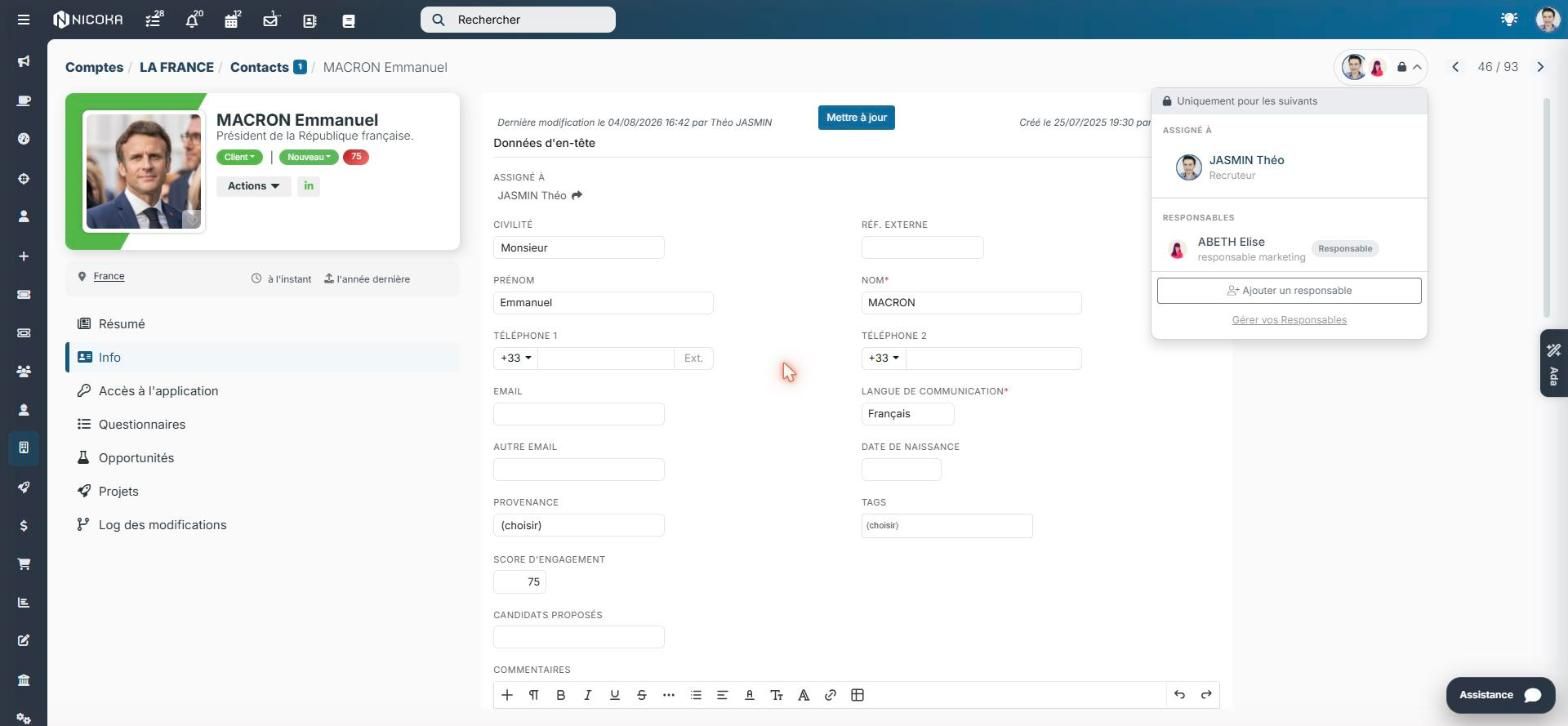Apply bold formatting in comments editor
This screenshot has width=1568, height=726.
561,695
